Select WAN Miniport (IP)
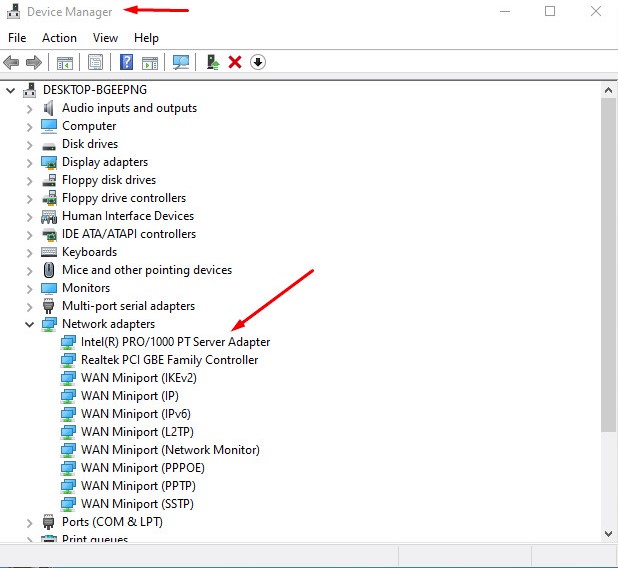618x568 pixels. coord(130,396)
